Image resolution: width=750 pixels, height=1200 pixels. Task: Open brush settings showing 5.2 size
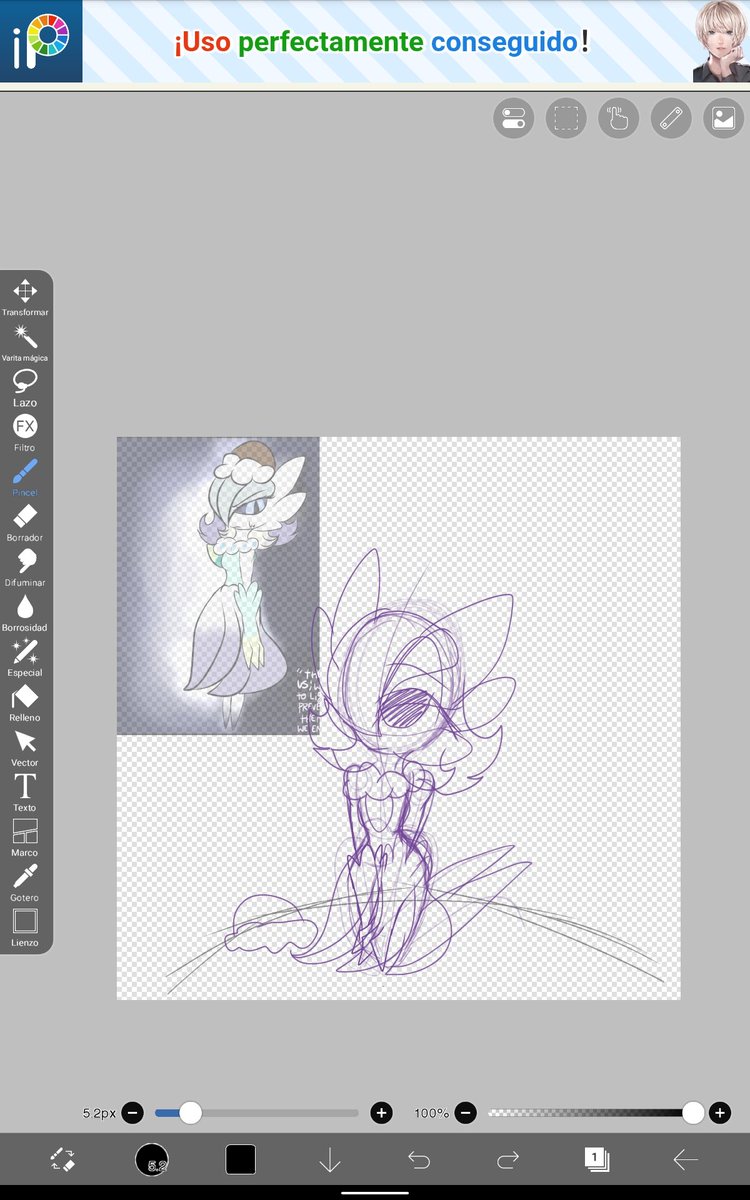click(x=152, y=1160)
